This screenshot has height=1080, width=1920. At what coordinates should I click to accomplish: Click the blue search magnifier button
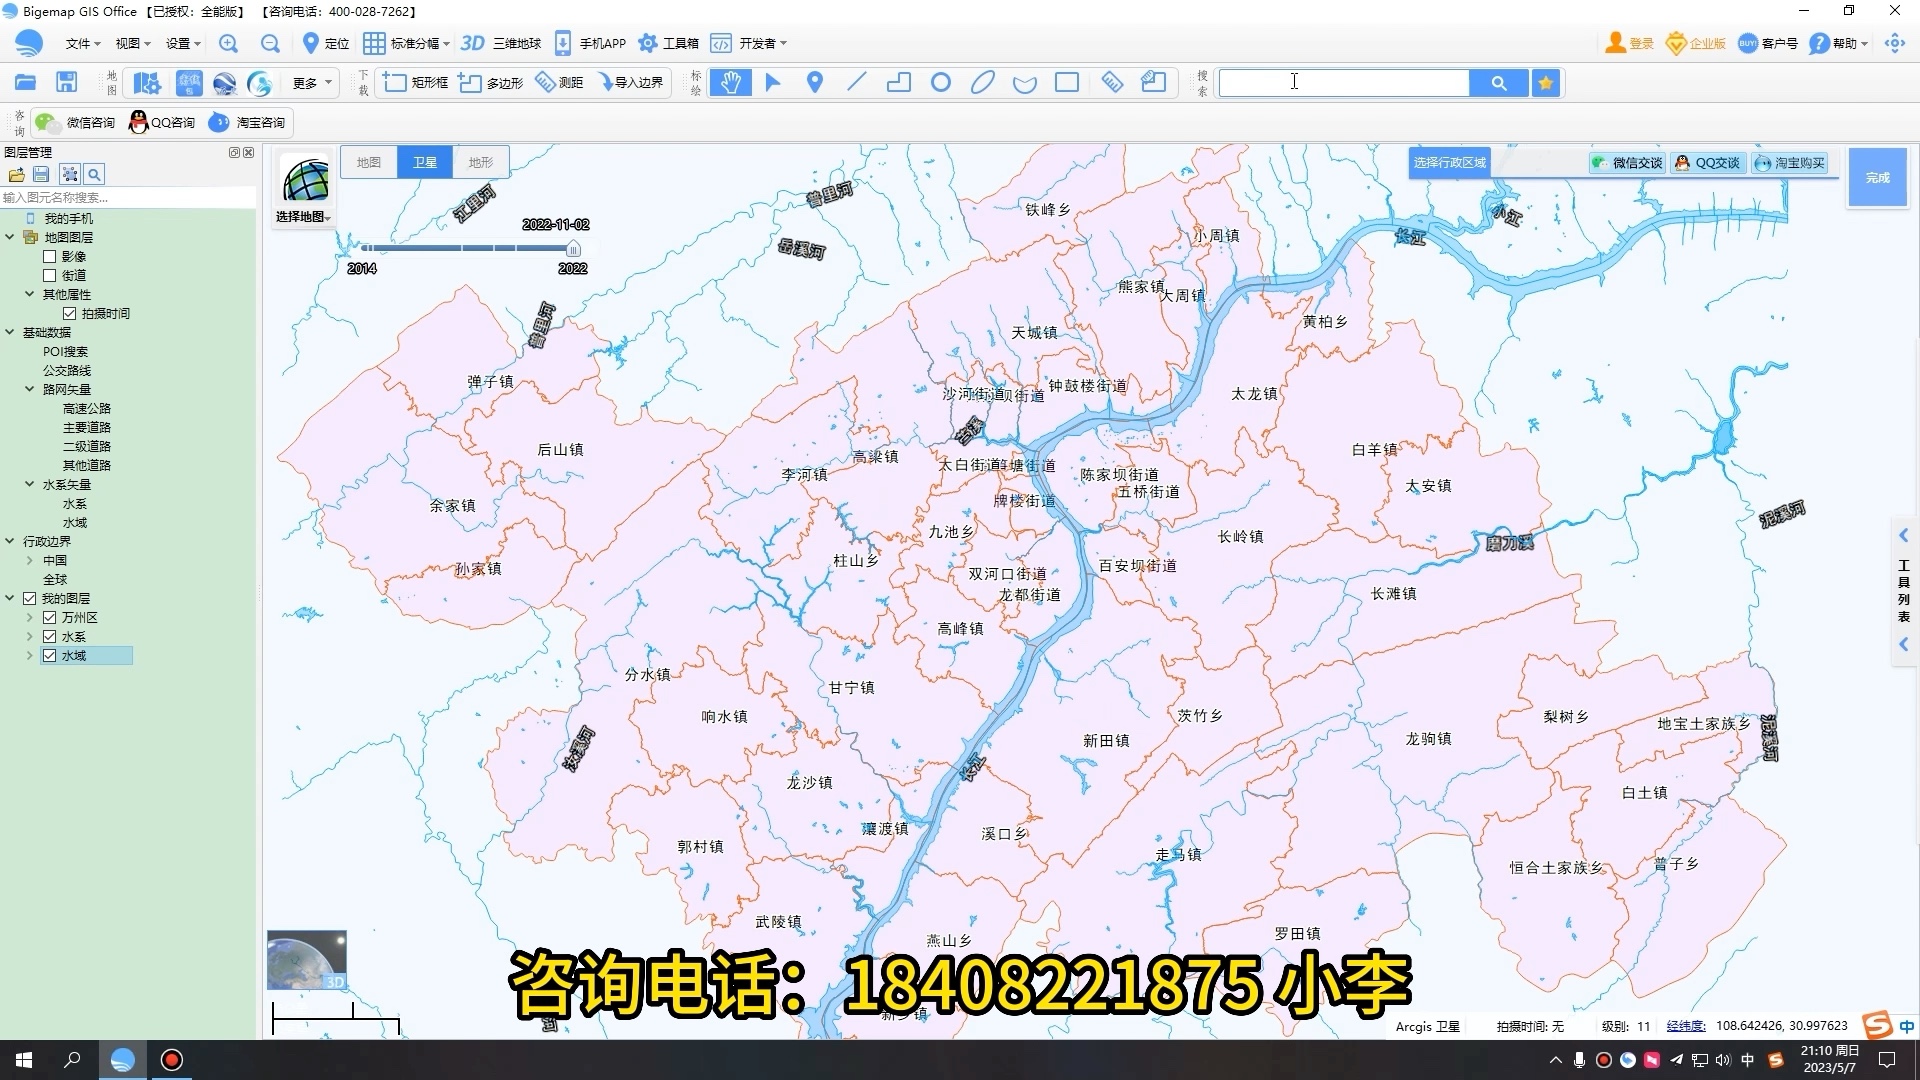coord(1499,83)
